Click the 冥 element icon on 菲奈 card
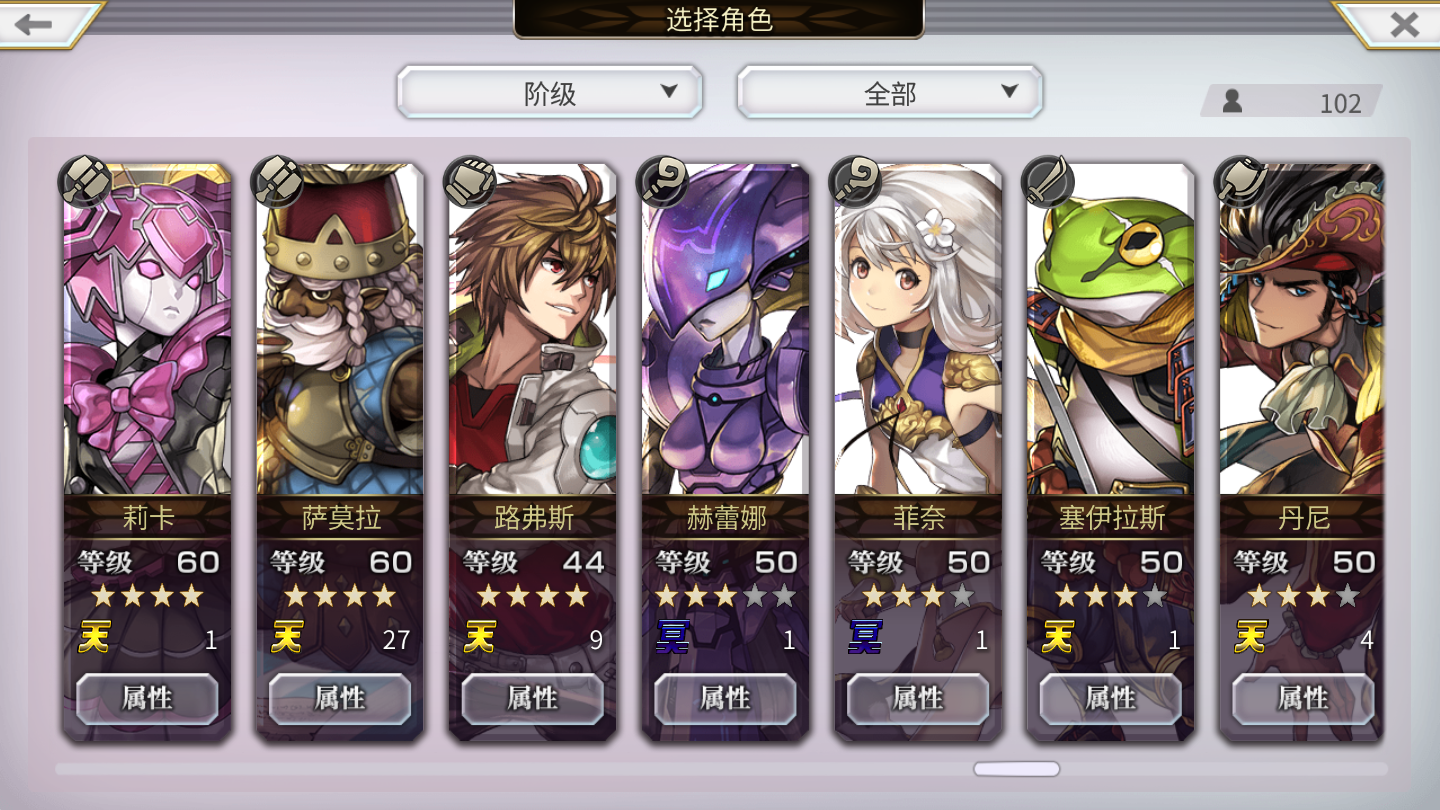Image resolution: width=1440 pixels, height=810 pixels. click(x=865, y=637)
